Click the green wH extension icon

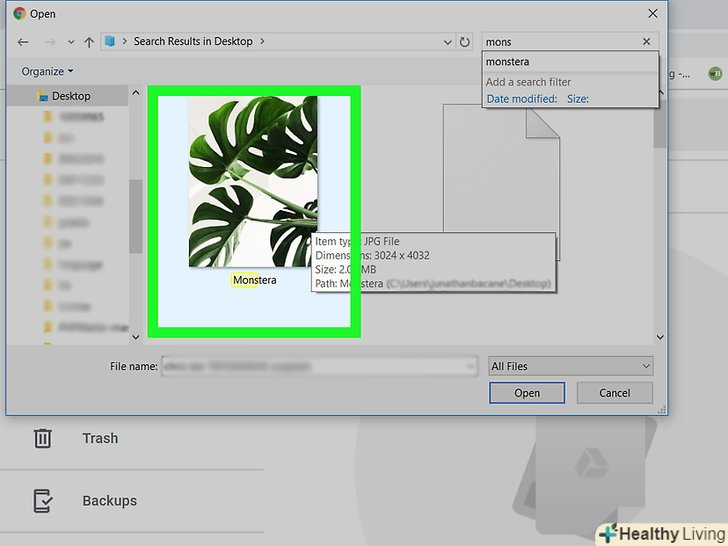pyautogui.click(x=715, y=73)
